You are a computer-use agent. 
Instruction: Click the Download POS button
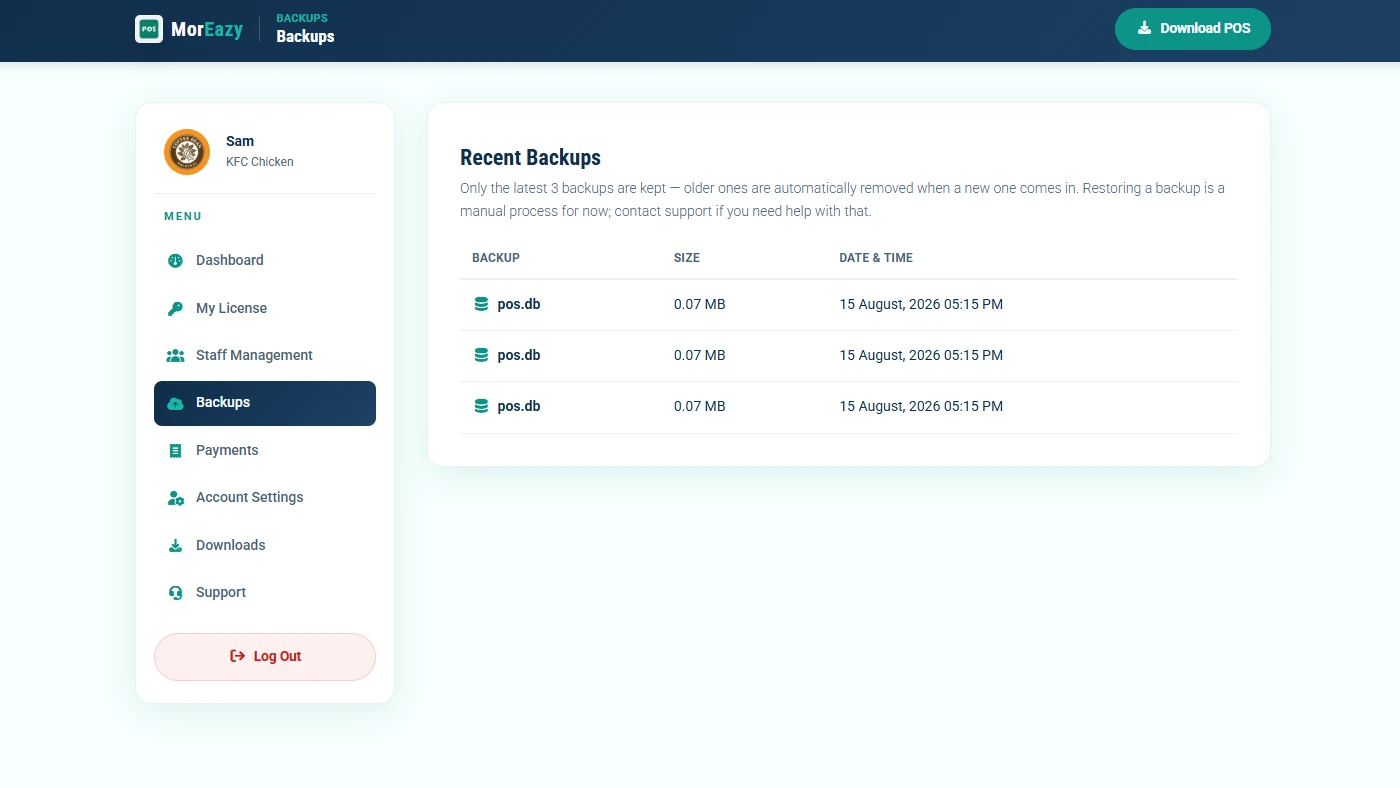point(1193,29)
